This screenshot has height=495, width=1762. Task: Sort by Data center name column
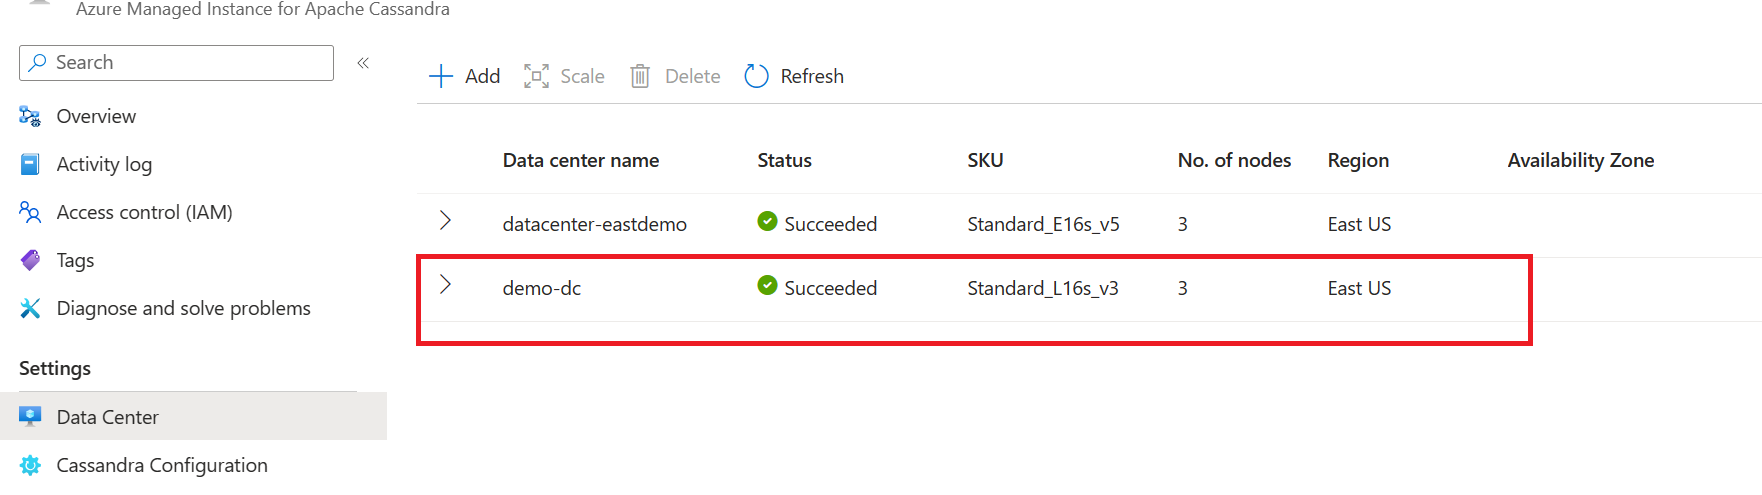pos(580,160)
